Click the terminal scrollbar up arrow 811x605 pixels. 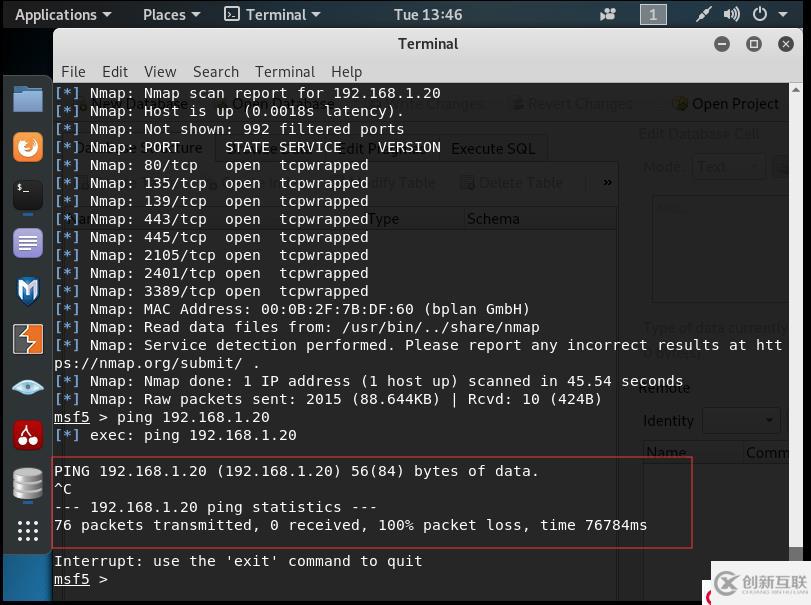(x=795, y=90)
